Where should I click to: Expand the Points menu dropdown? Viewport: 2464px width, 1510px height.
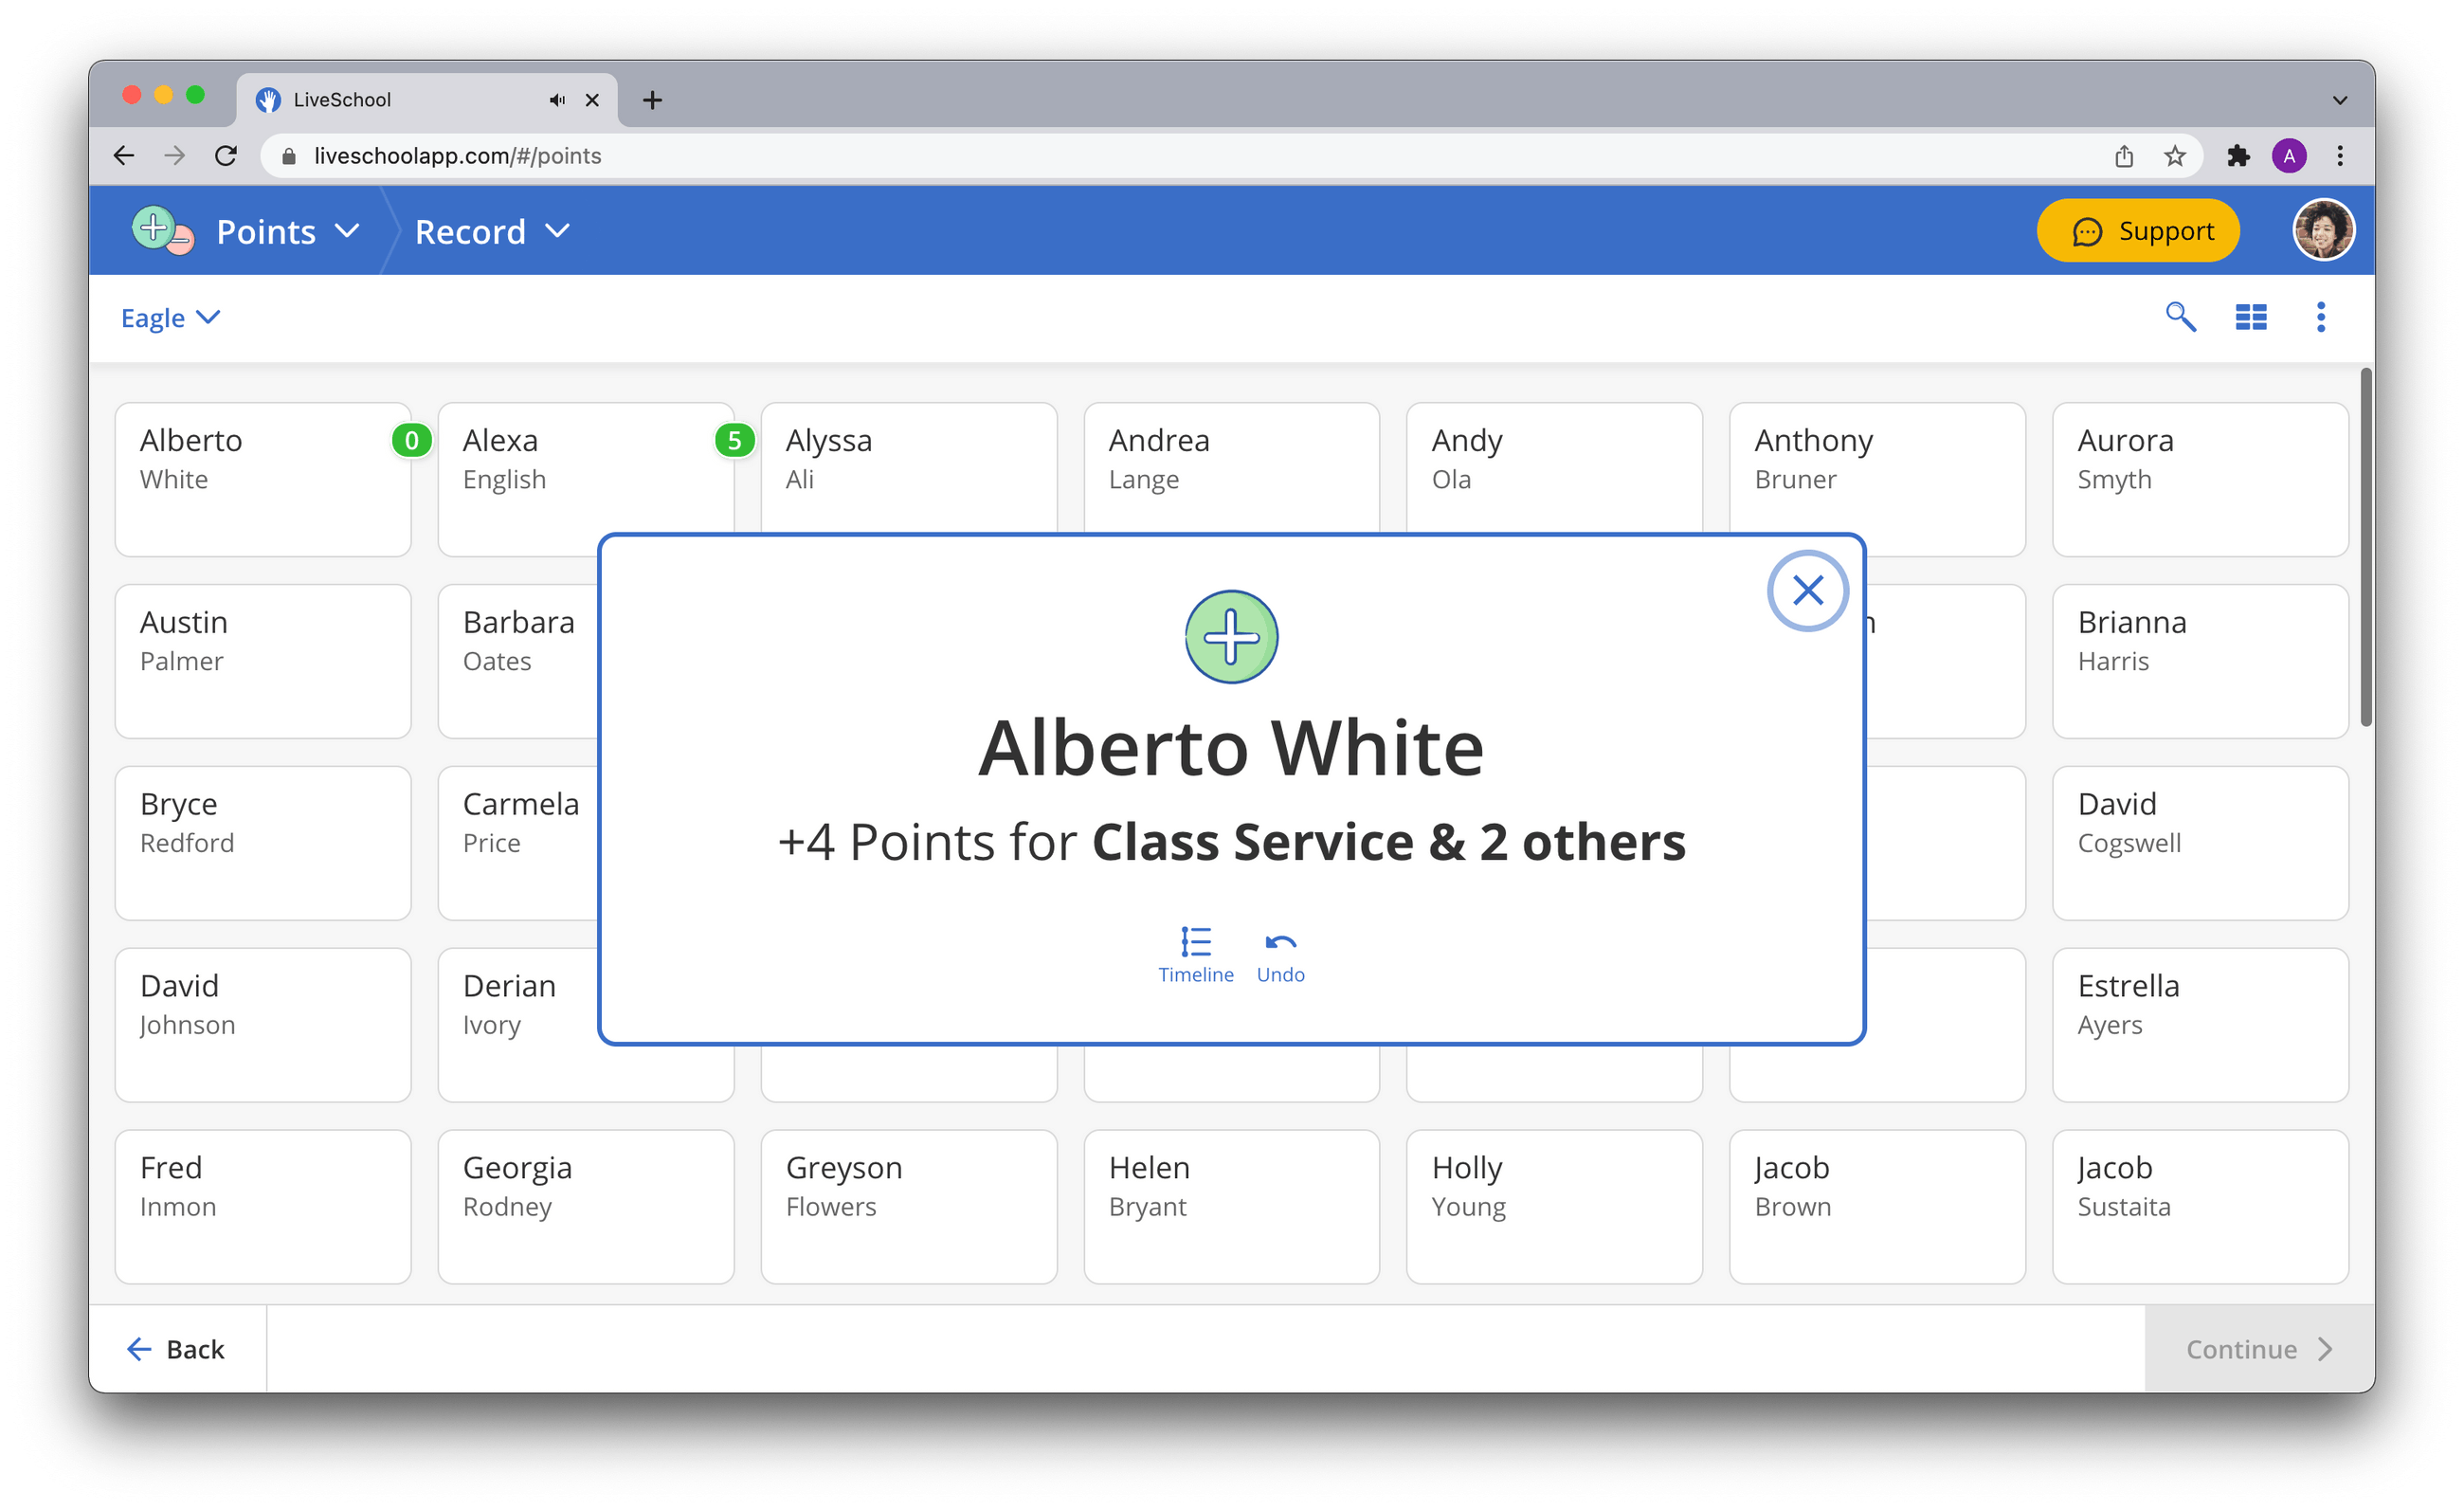[x=288, y=232]
